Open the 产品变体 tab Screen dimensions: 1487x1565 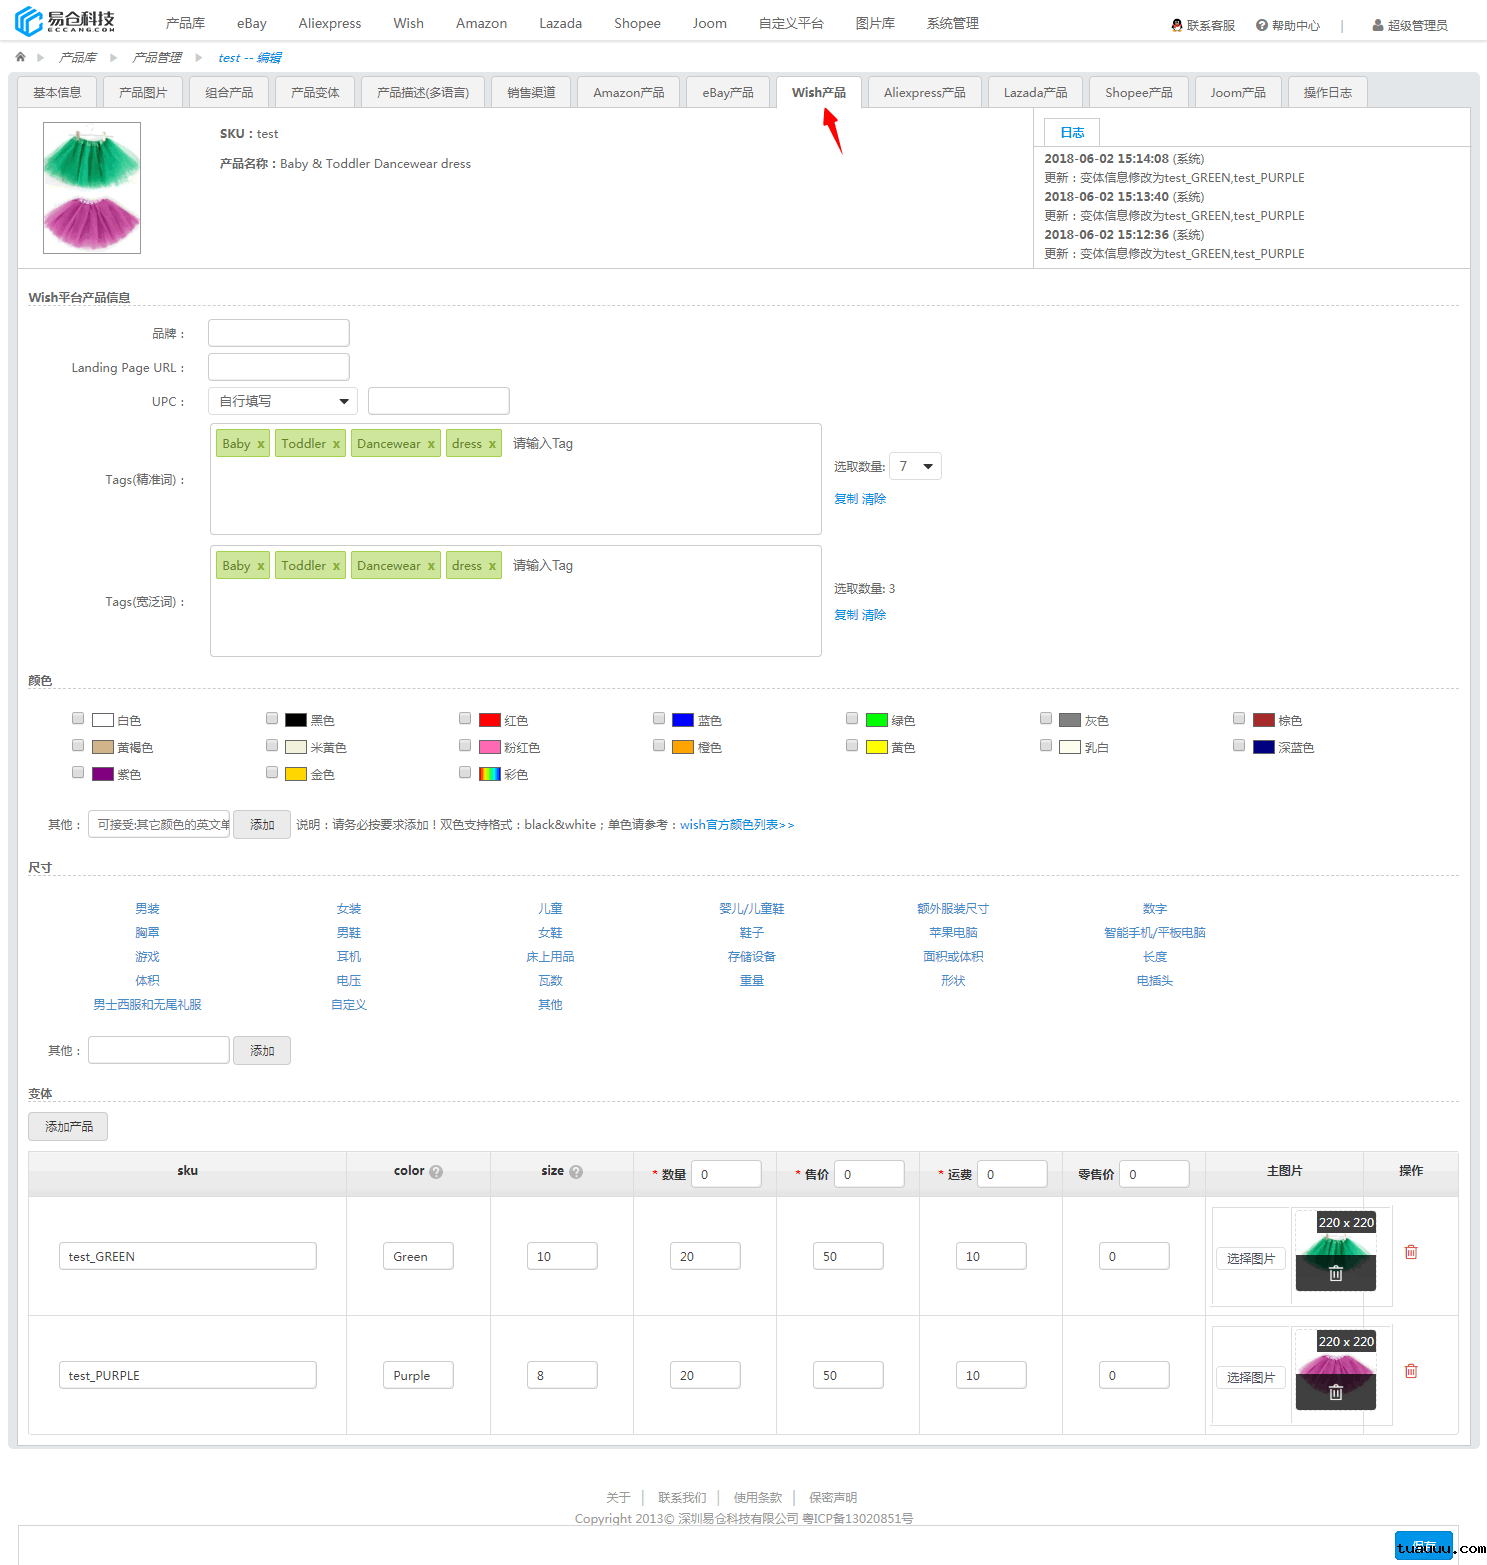pyautogui.click(x=315, y=92)
